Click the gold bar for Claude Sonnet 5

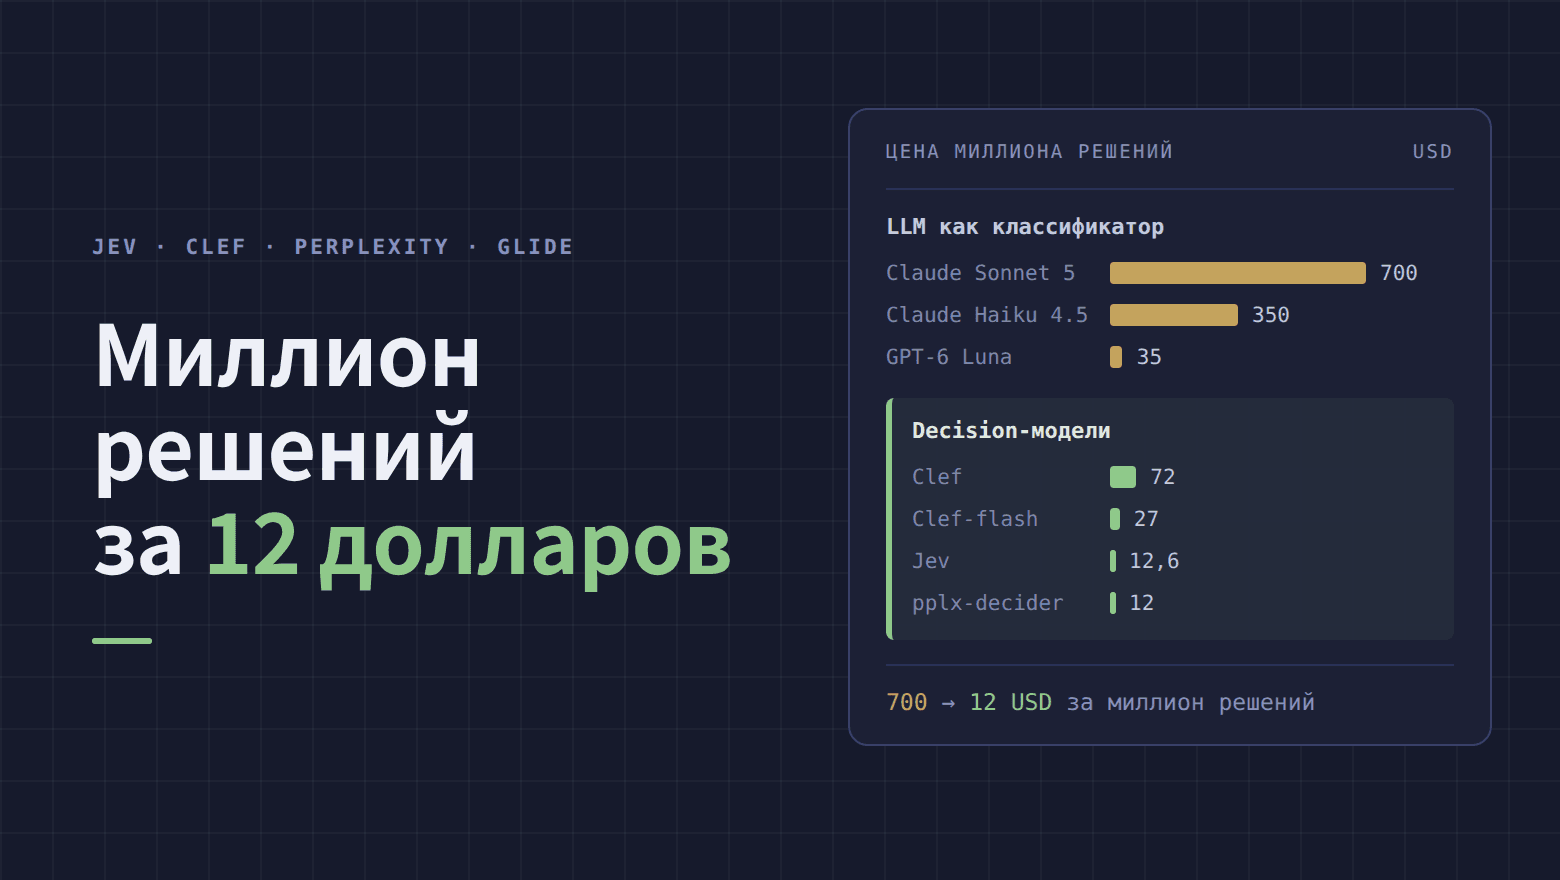[1238, 273]
